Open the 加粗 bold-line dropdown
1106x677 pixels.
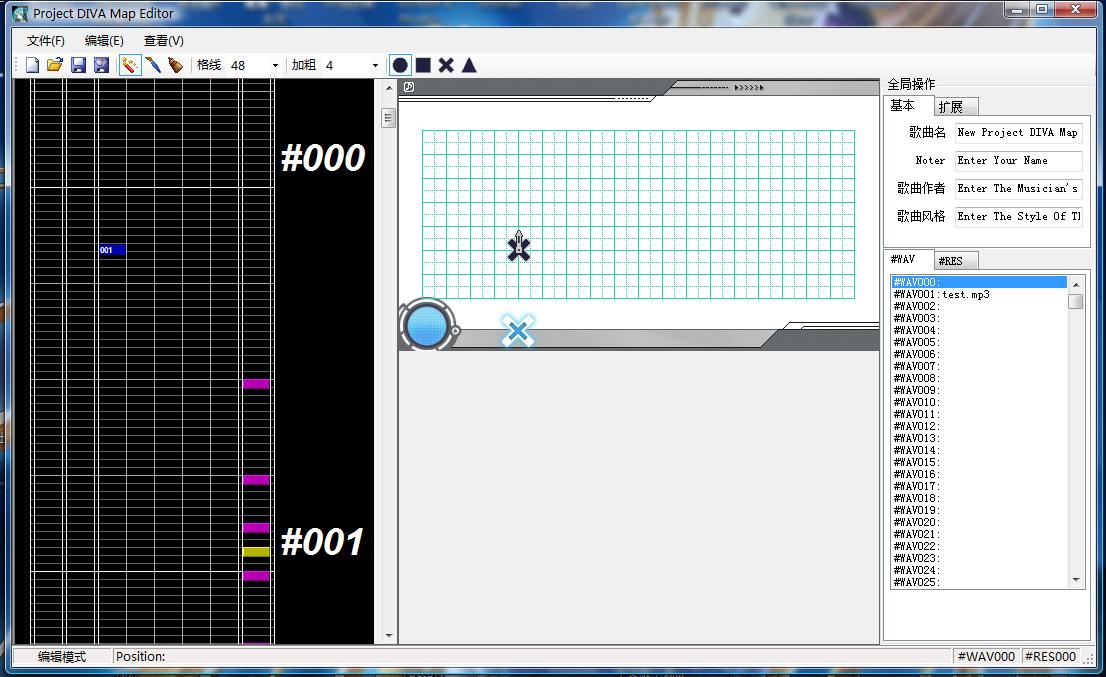click(375, 66)
